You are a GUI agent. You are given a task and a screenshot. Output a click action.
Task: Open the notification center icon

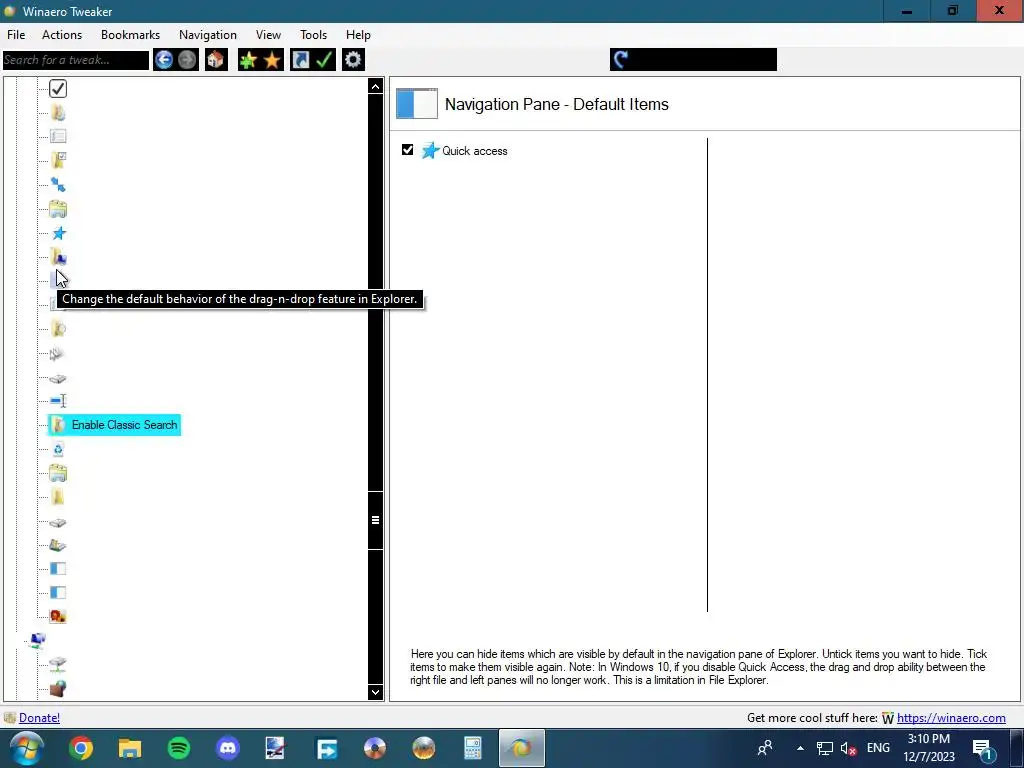(982, 748)
